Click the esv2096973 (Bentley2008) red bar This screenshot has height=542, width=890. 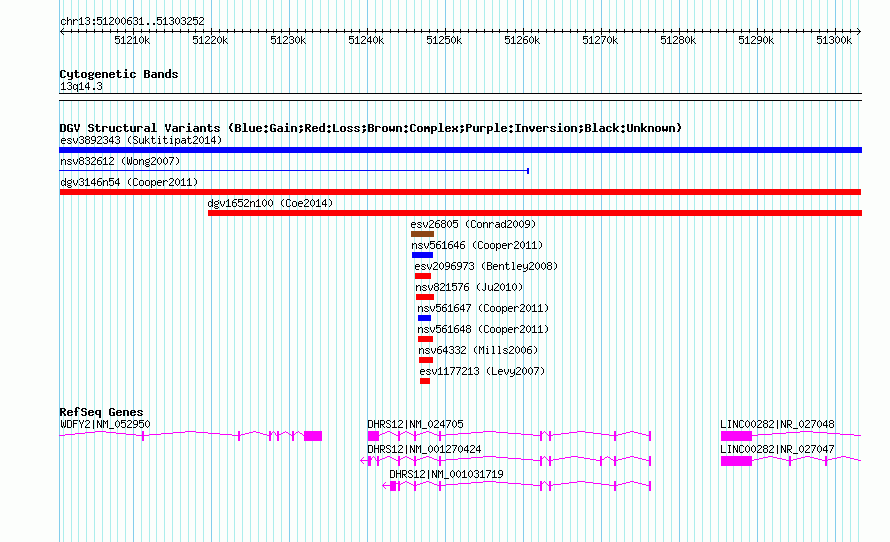pyautogui.click(x=423, y=276)
